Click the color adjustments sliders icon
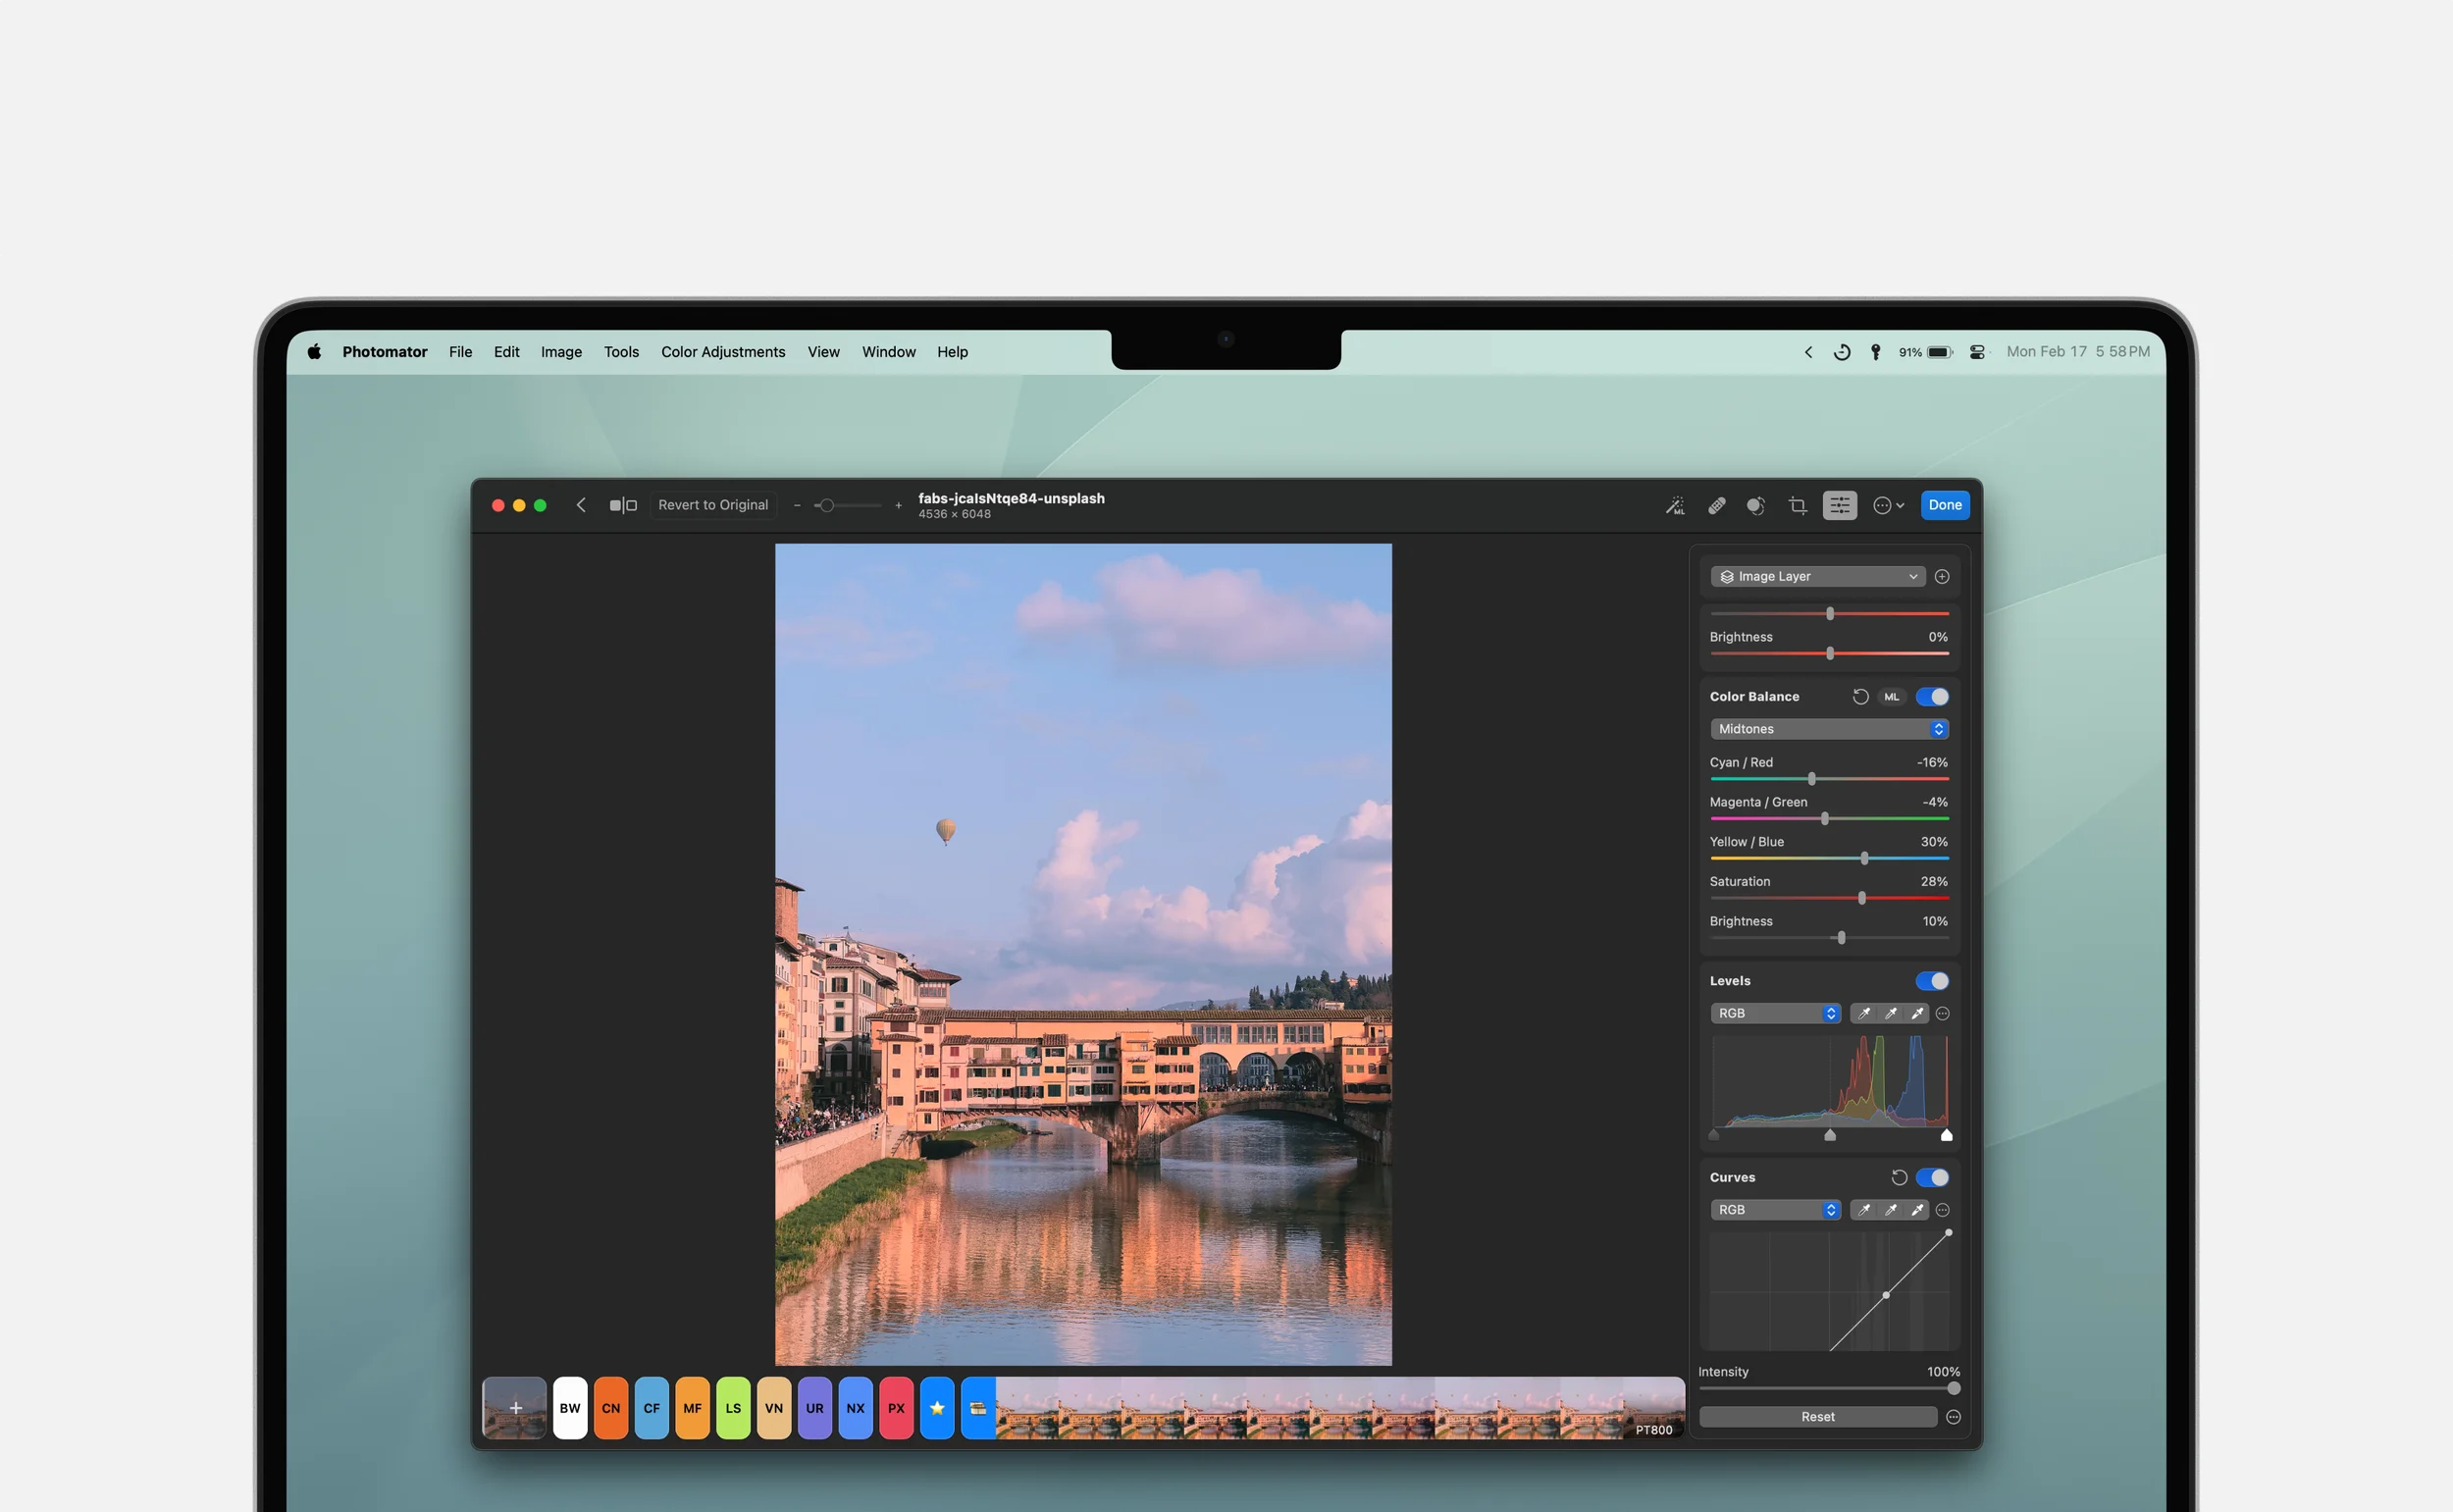Viewport: 2453px width, 1512px height. click(x=1839, y=506)
